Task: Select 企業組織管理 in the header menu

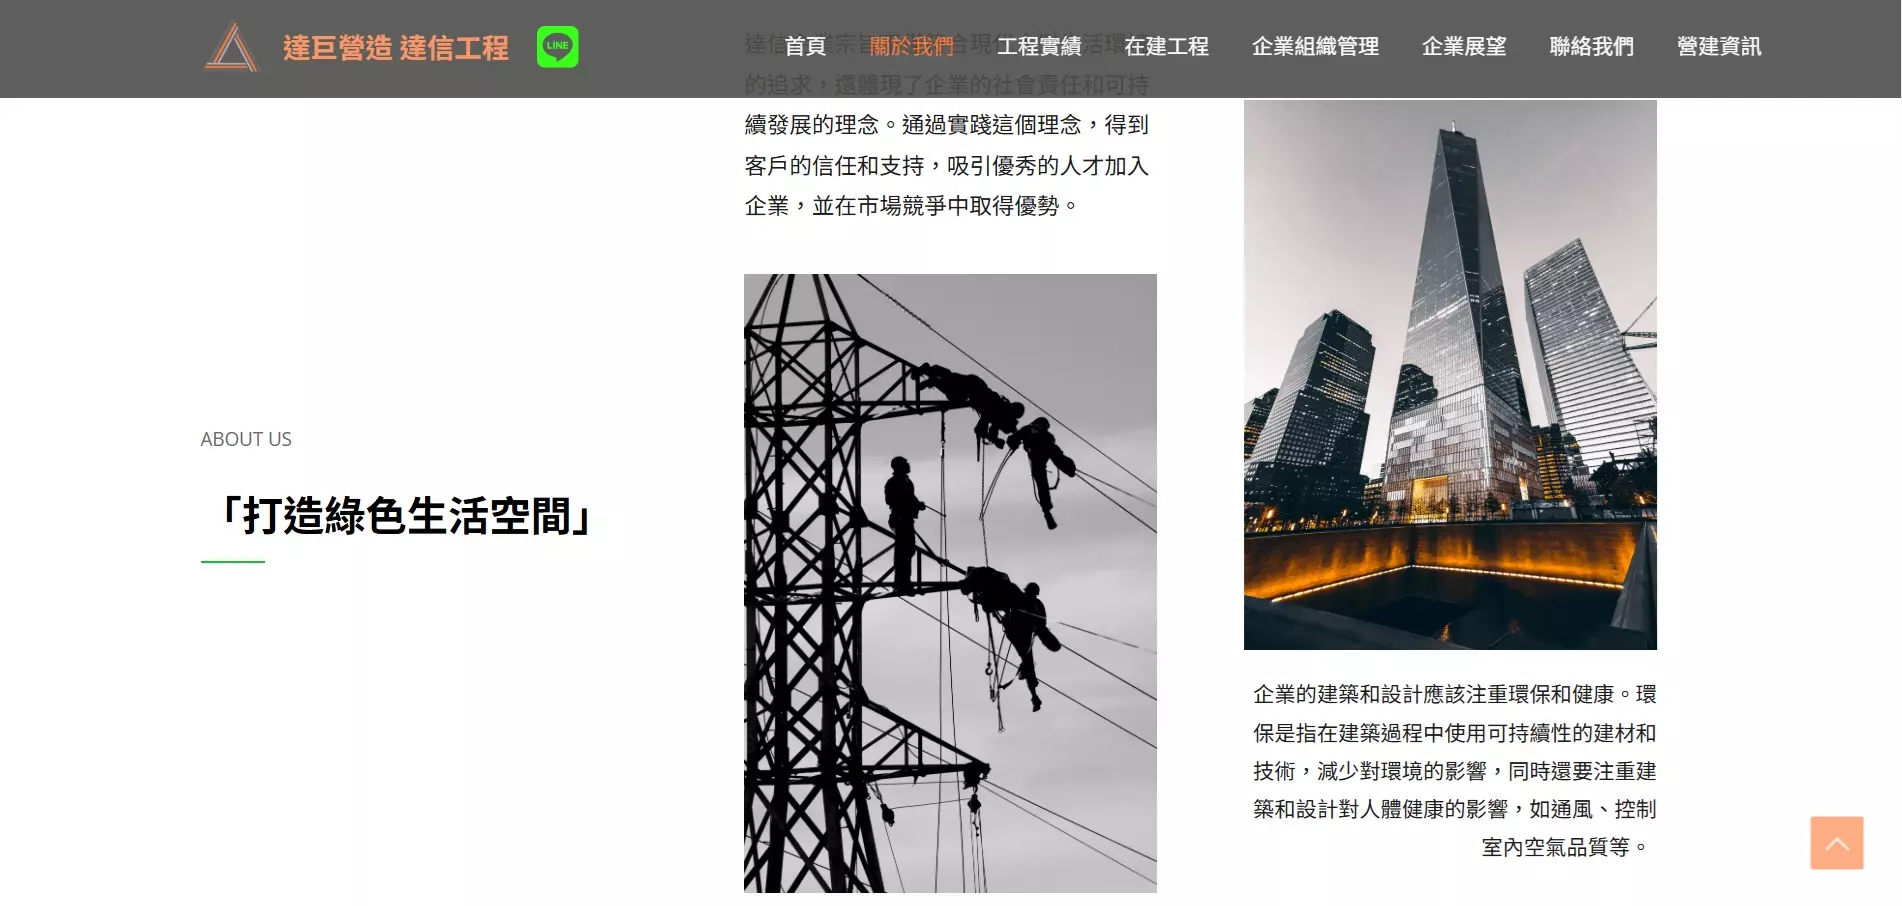Action: coord(1315,46)
